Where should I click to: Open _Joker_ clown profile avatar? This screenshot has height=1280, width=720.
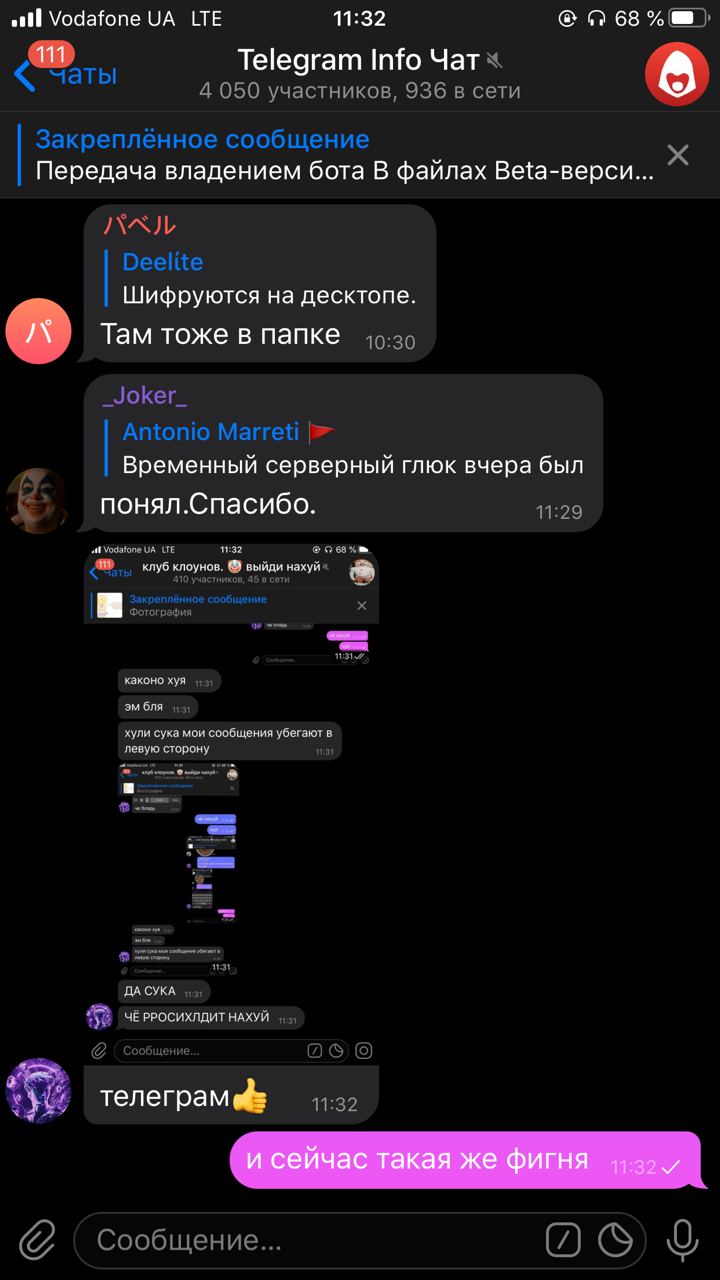pos(38,500)
